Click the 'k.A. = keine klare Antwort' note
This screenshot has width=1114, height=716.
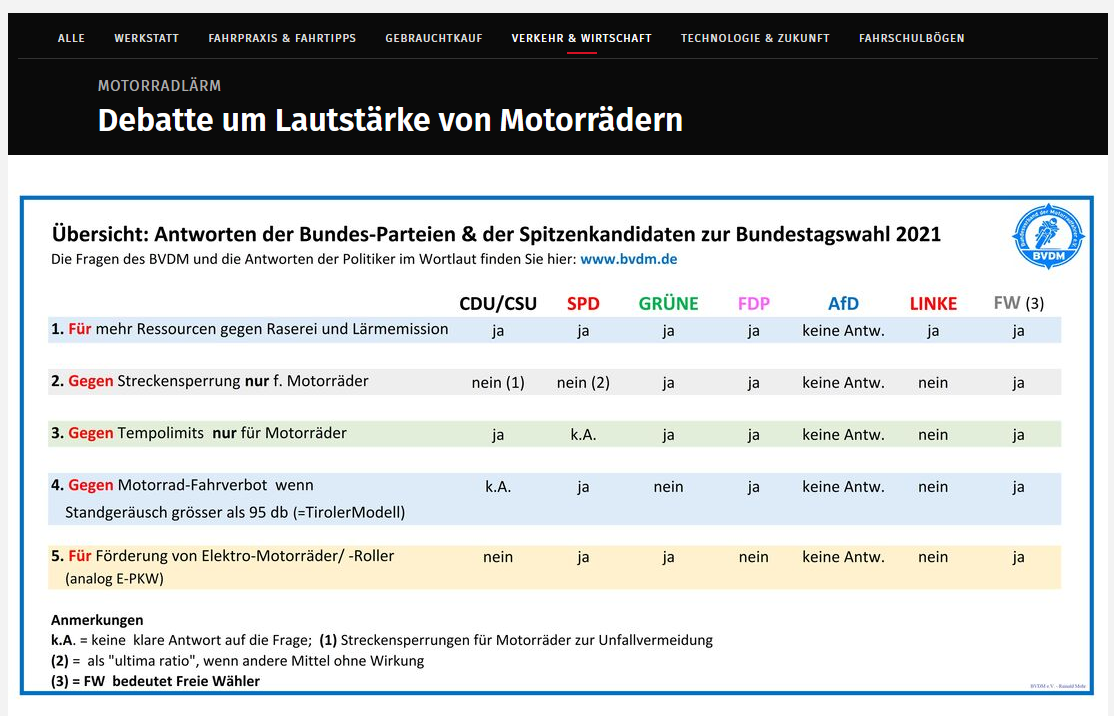(181, 640)
